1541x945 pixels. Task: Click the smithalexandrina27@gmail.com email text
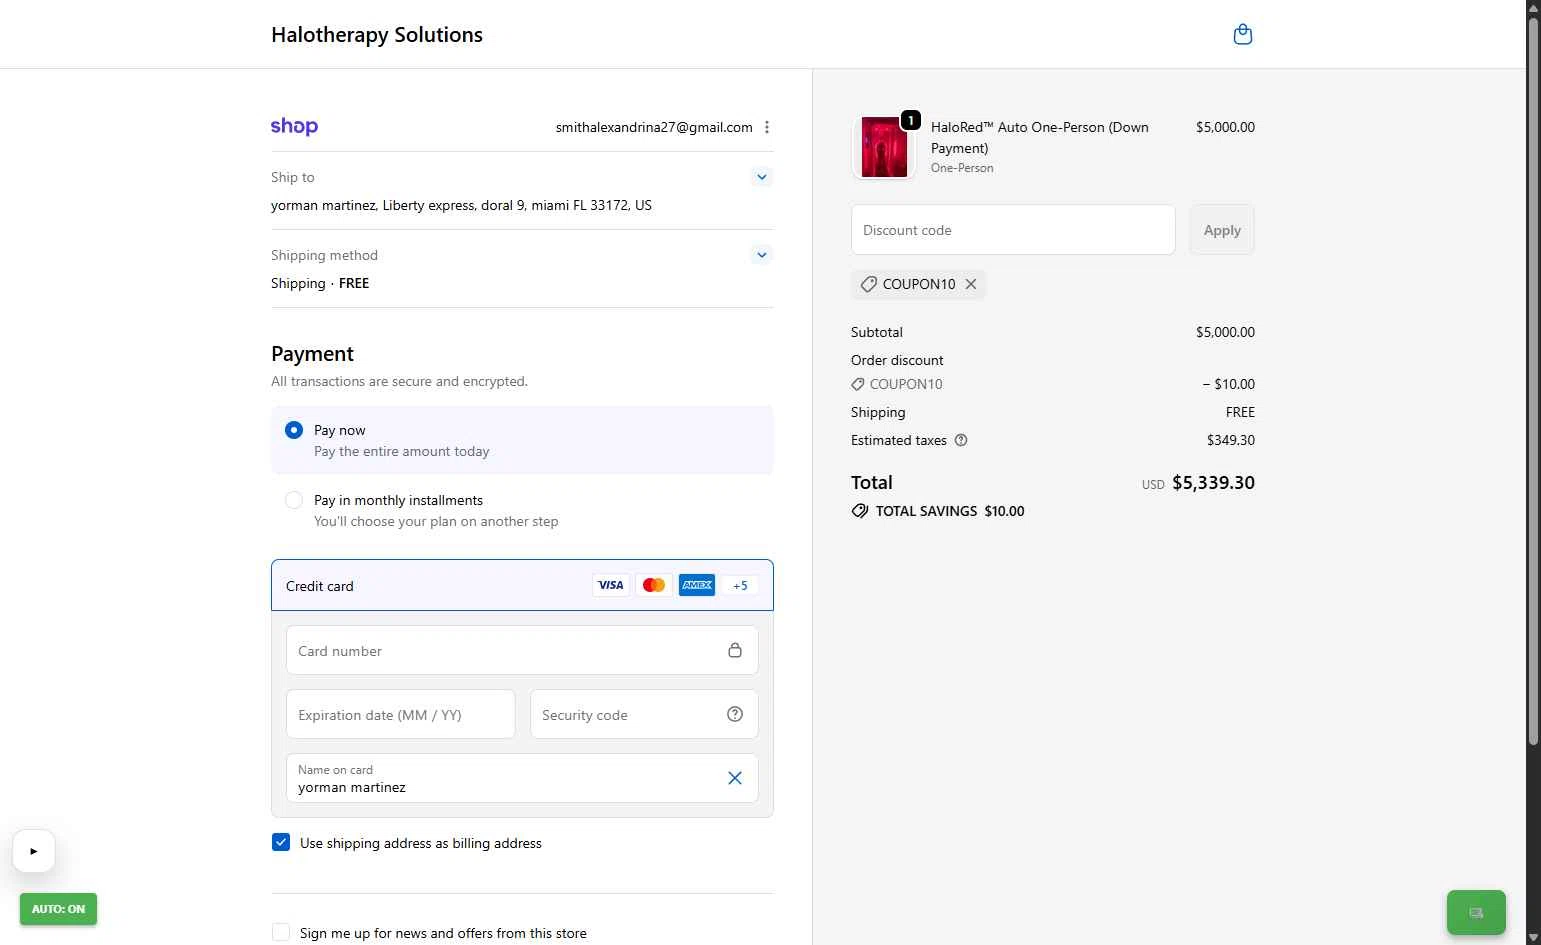point(654,127)
